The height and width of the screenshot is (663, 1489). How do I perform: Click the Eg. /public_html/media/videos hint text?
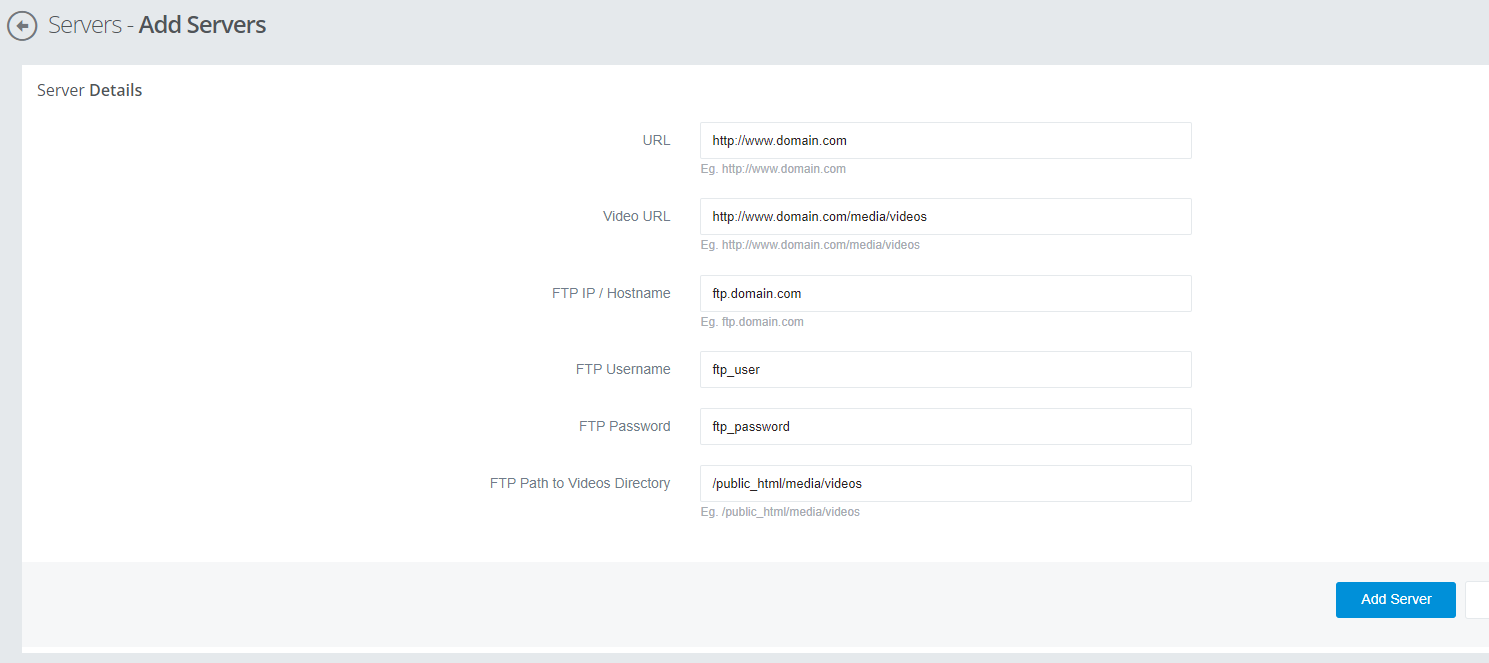[778, 511]
